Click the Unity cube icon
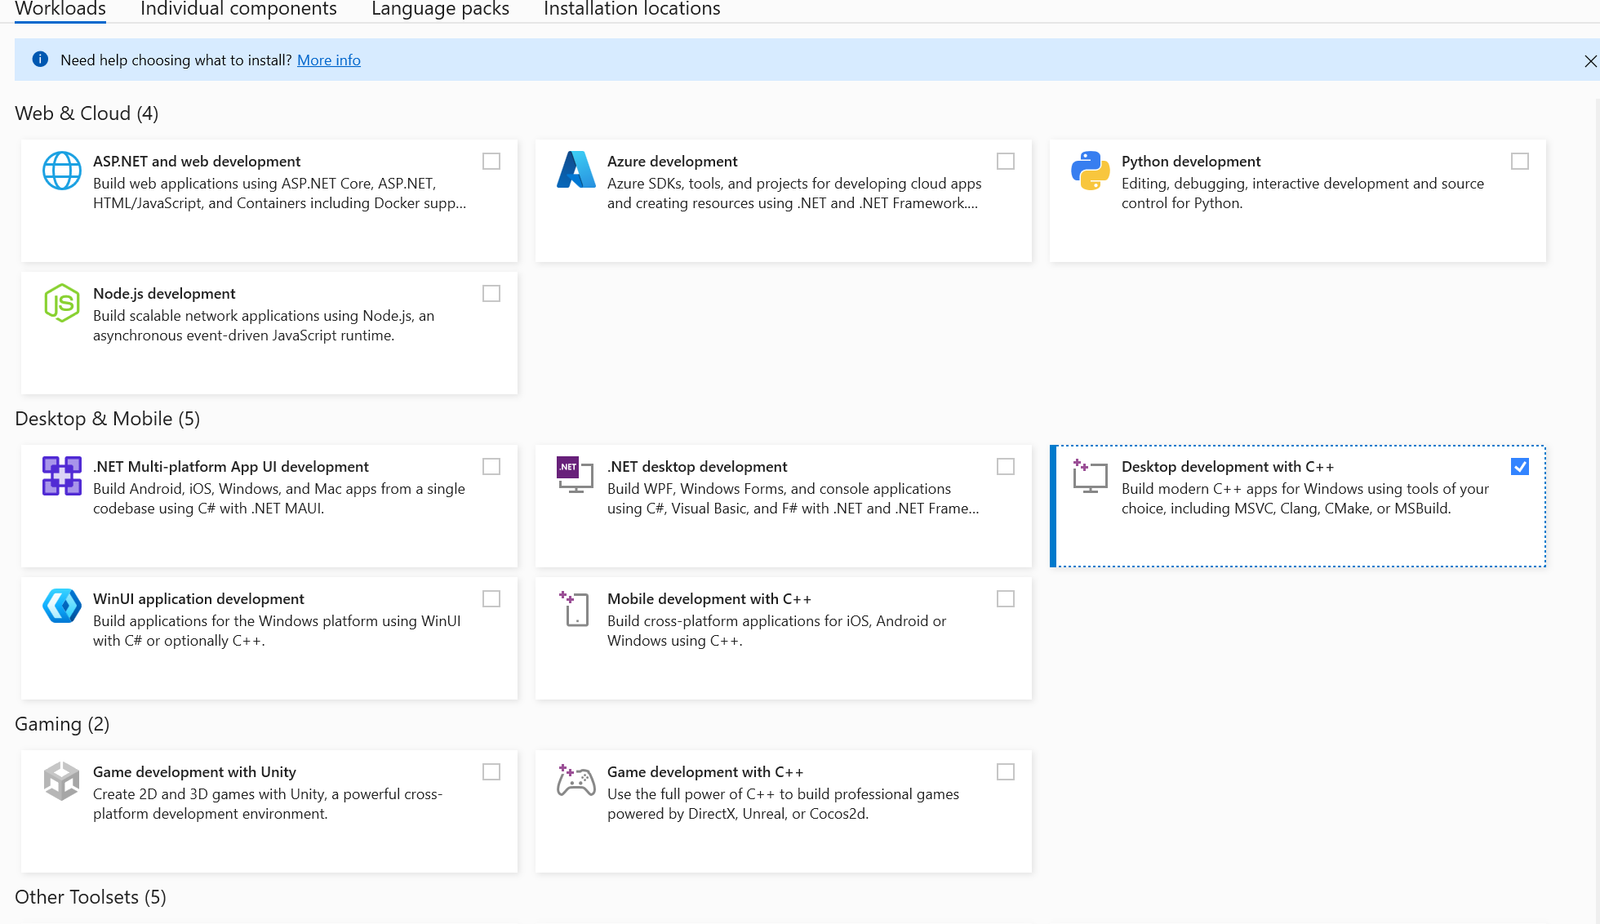Image resolution: width=1600 pixels, height=924 pixels. click(62, 781)
